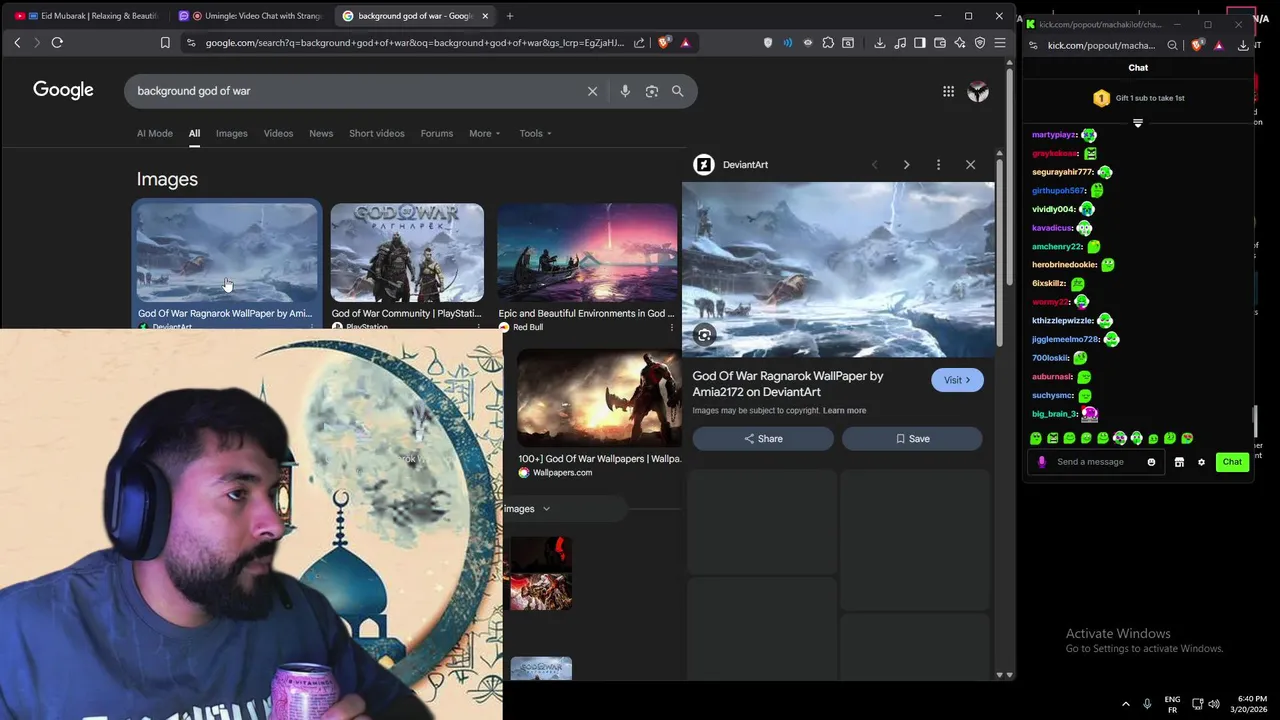Click the Send a message chat input
Viewport: 1280px width, 720px height.
(1094, 462)
